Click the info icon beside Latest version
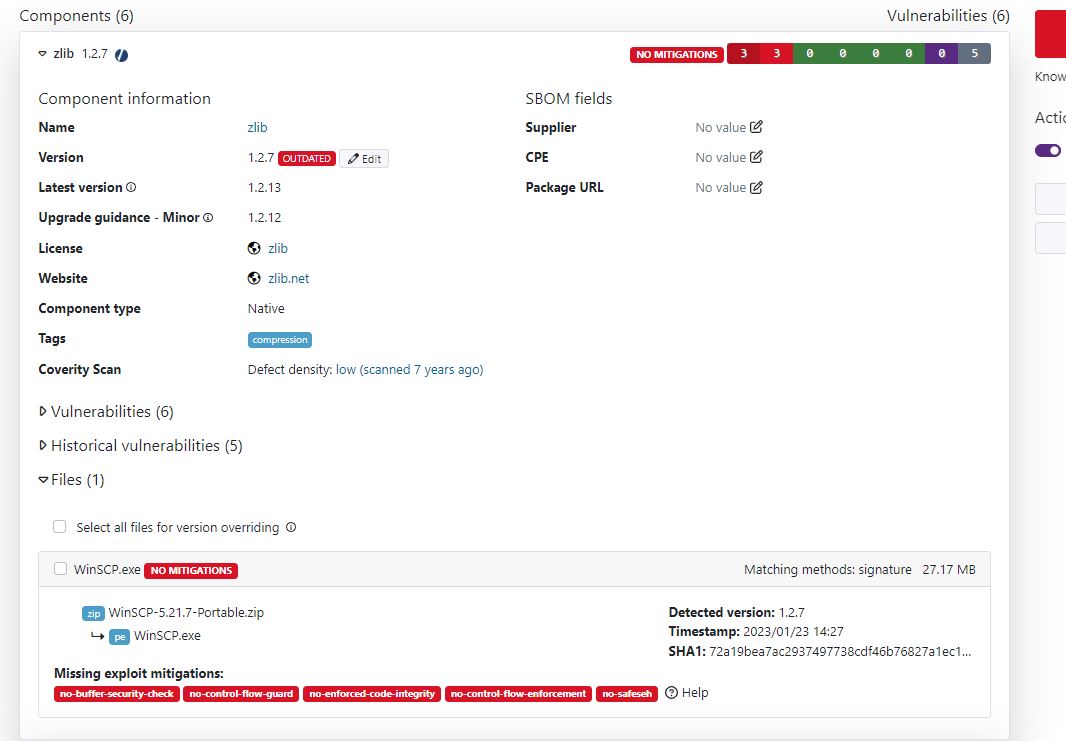This screenshot has width=1066, height=741. coord(131,187)
